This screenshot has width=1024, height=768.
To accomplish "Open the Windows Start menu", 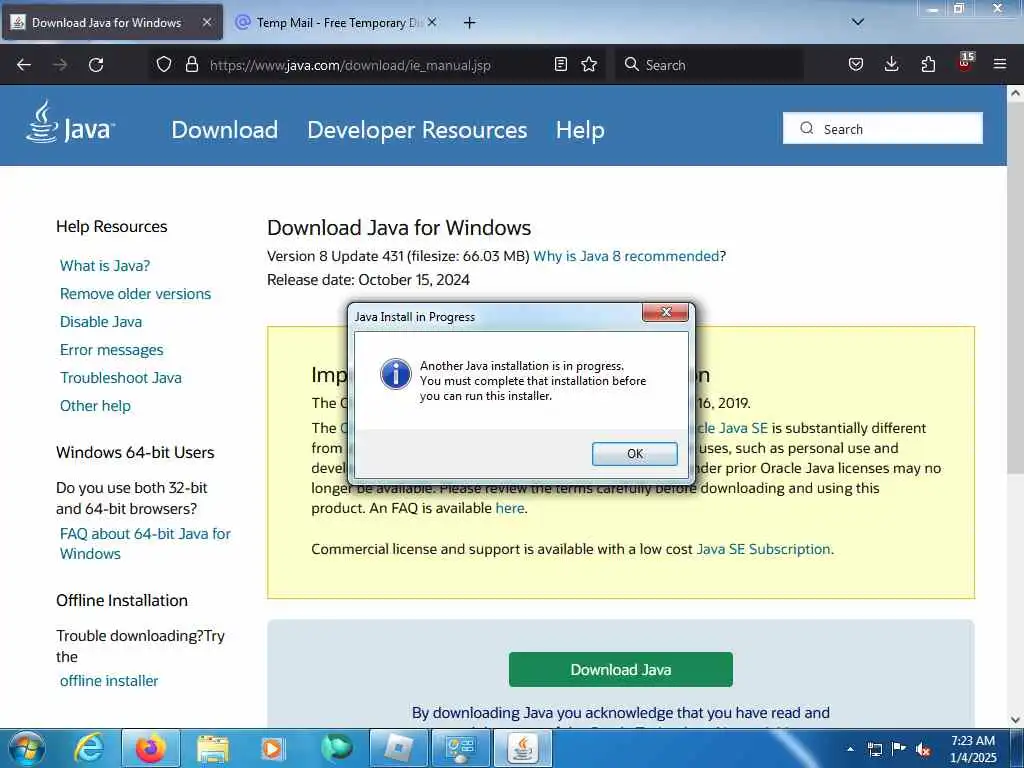I will [x=27, y=748].
